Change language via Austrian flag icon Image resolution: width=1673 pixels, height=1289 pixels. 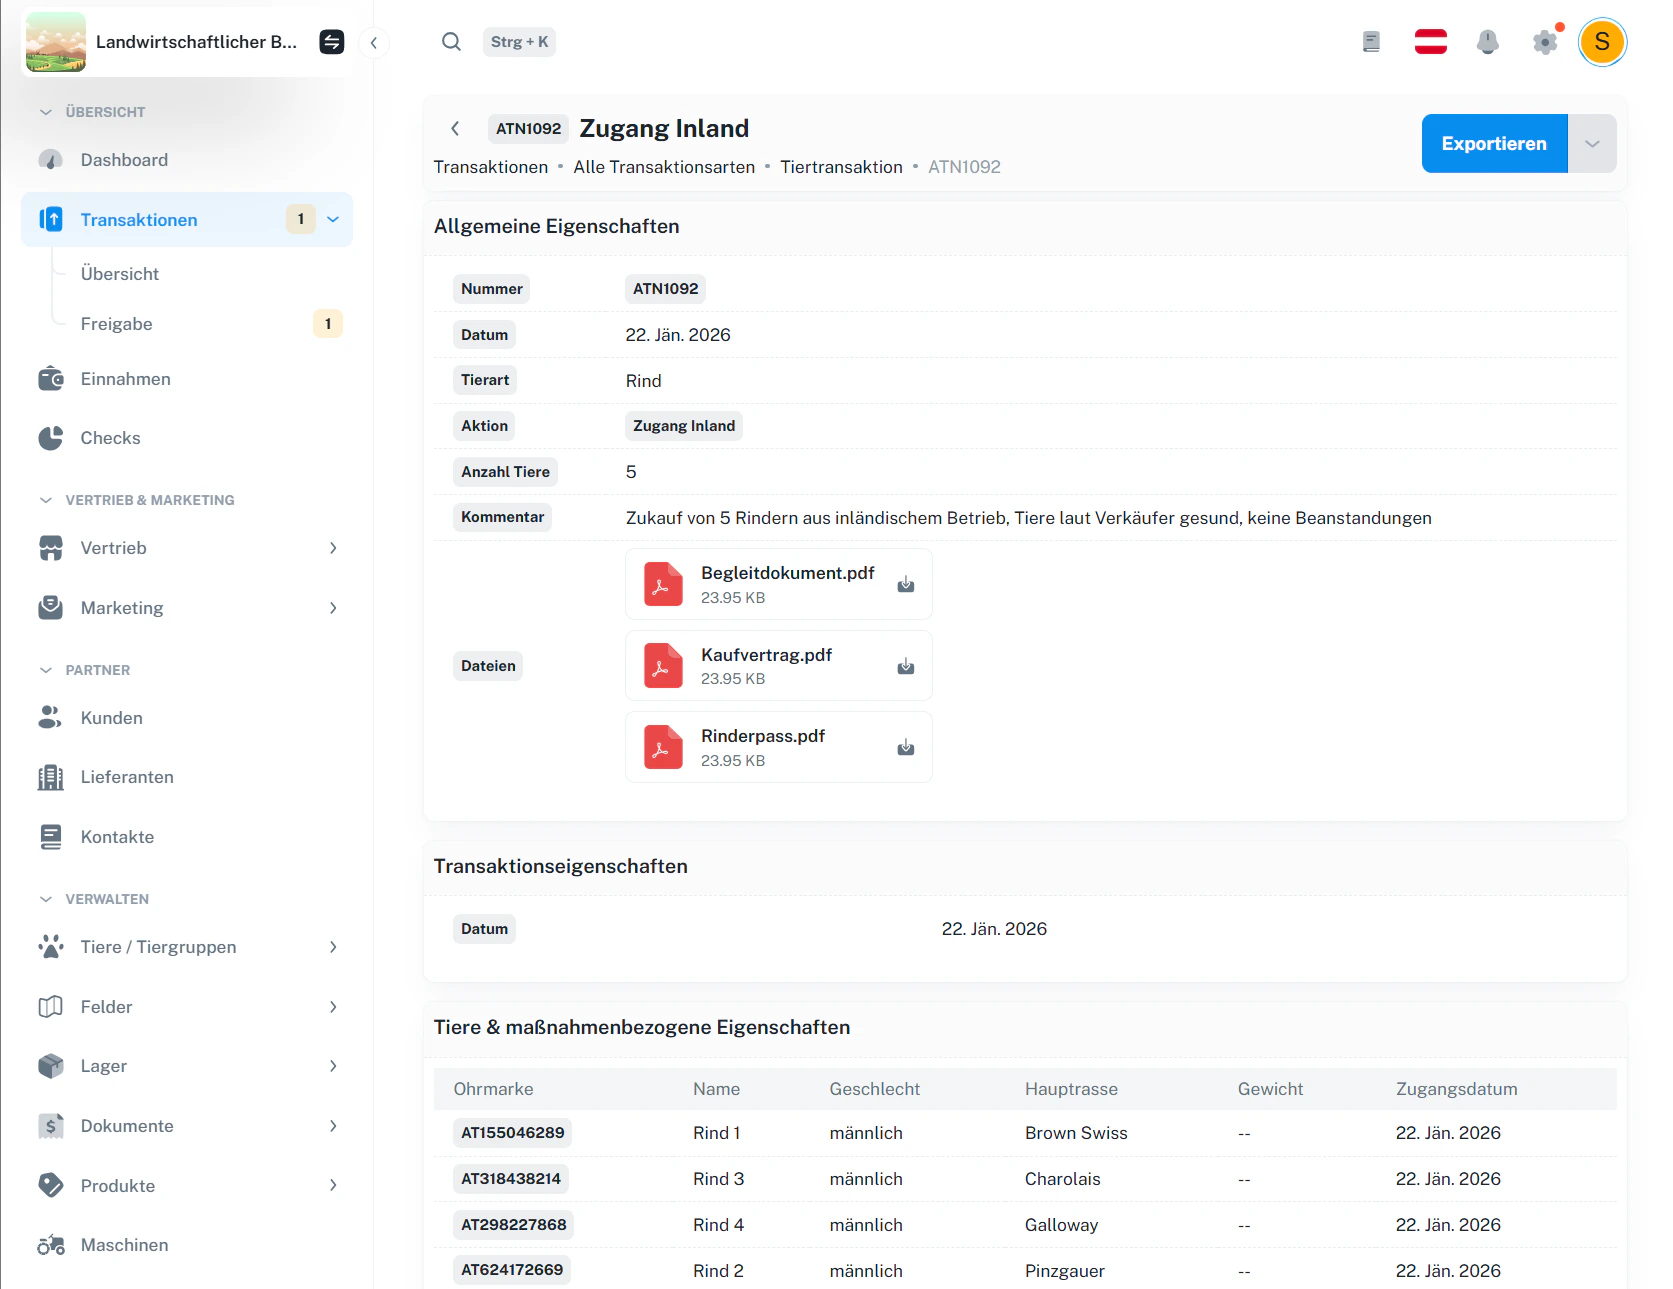[1431, 42]
